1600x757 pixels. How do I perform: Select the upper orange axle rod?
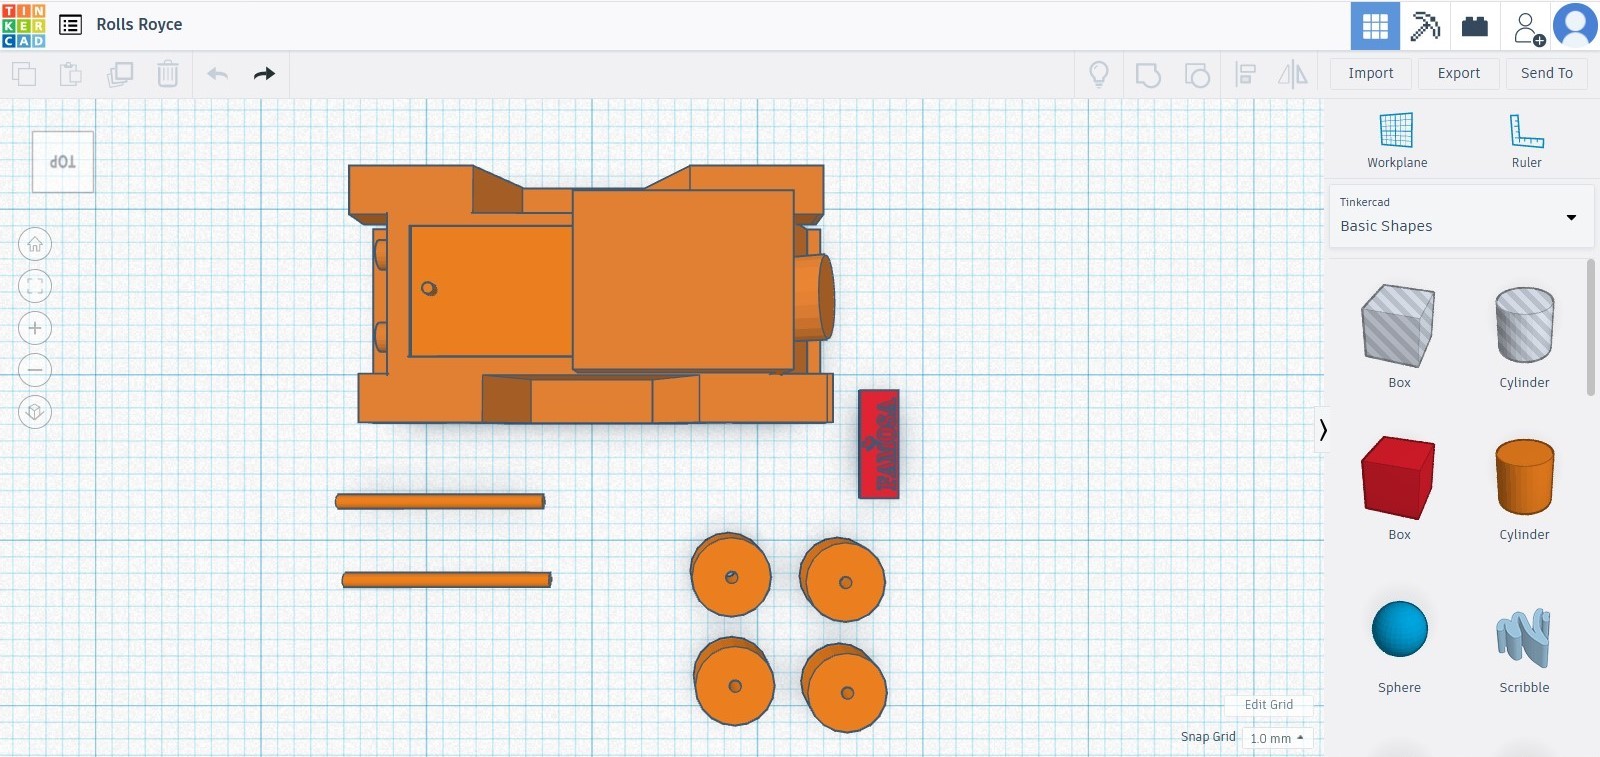[x=440, y=501]
